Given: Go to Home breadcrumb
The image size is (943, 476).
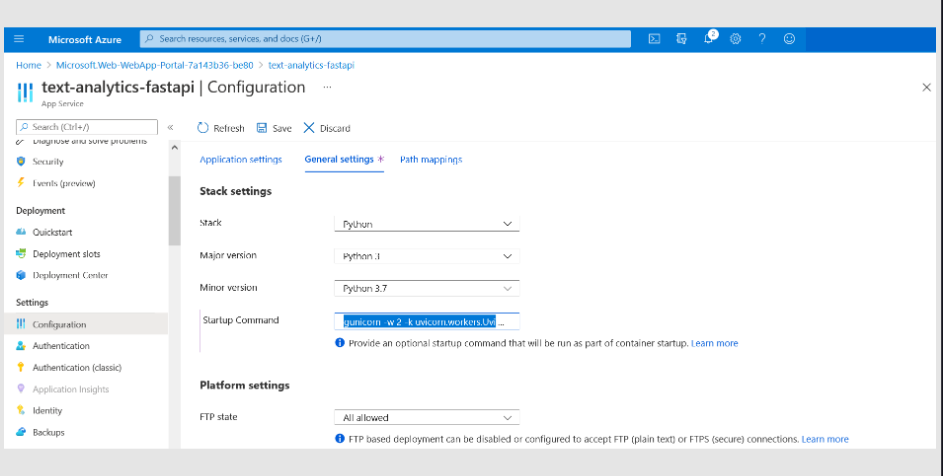Looking at the screenshot, I should tap(28, 65).
